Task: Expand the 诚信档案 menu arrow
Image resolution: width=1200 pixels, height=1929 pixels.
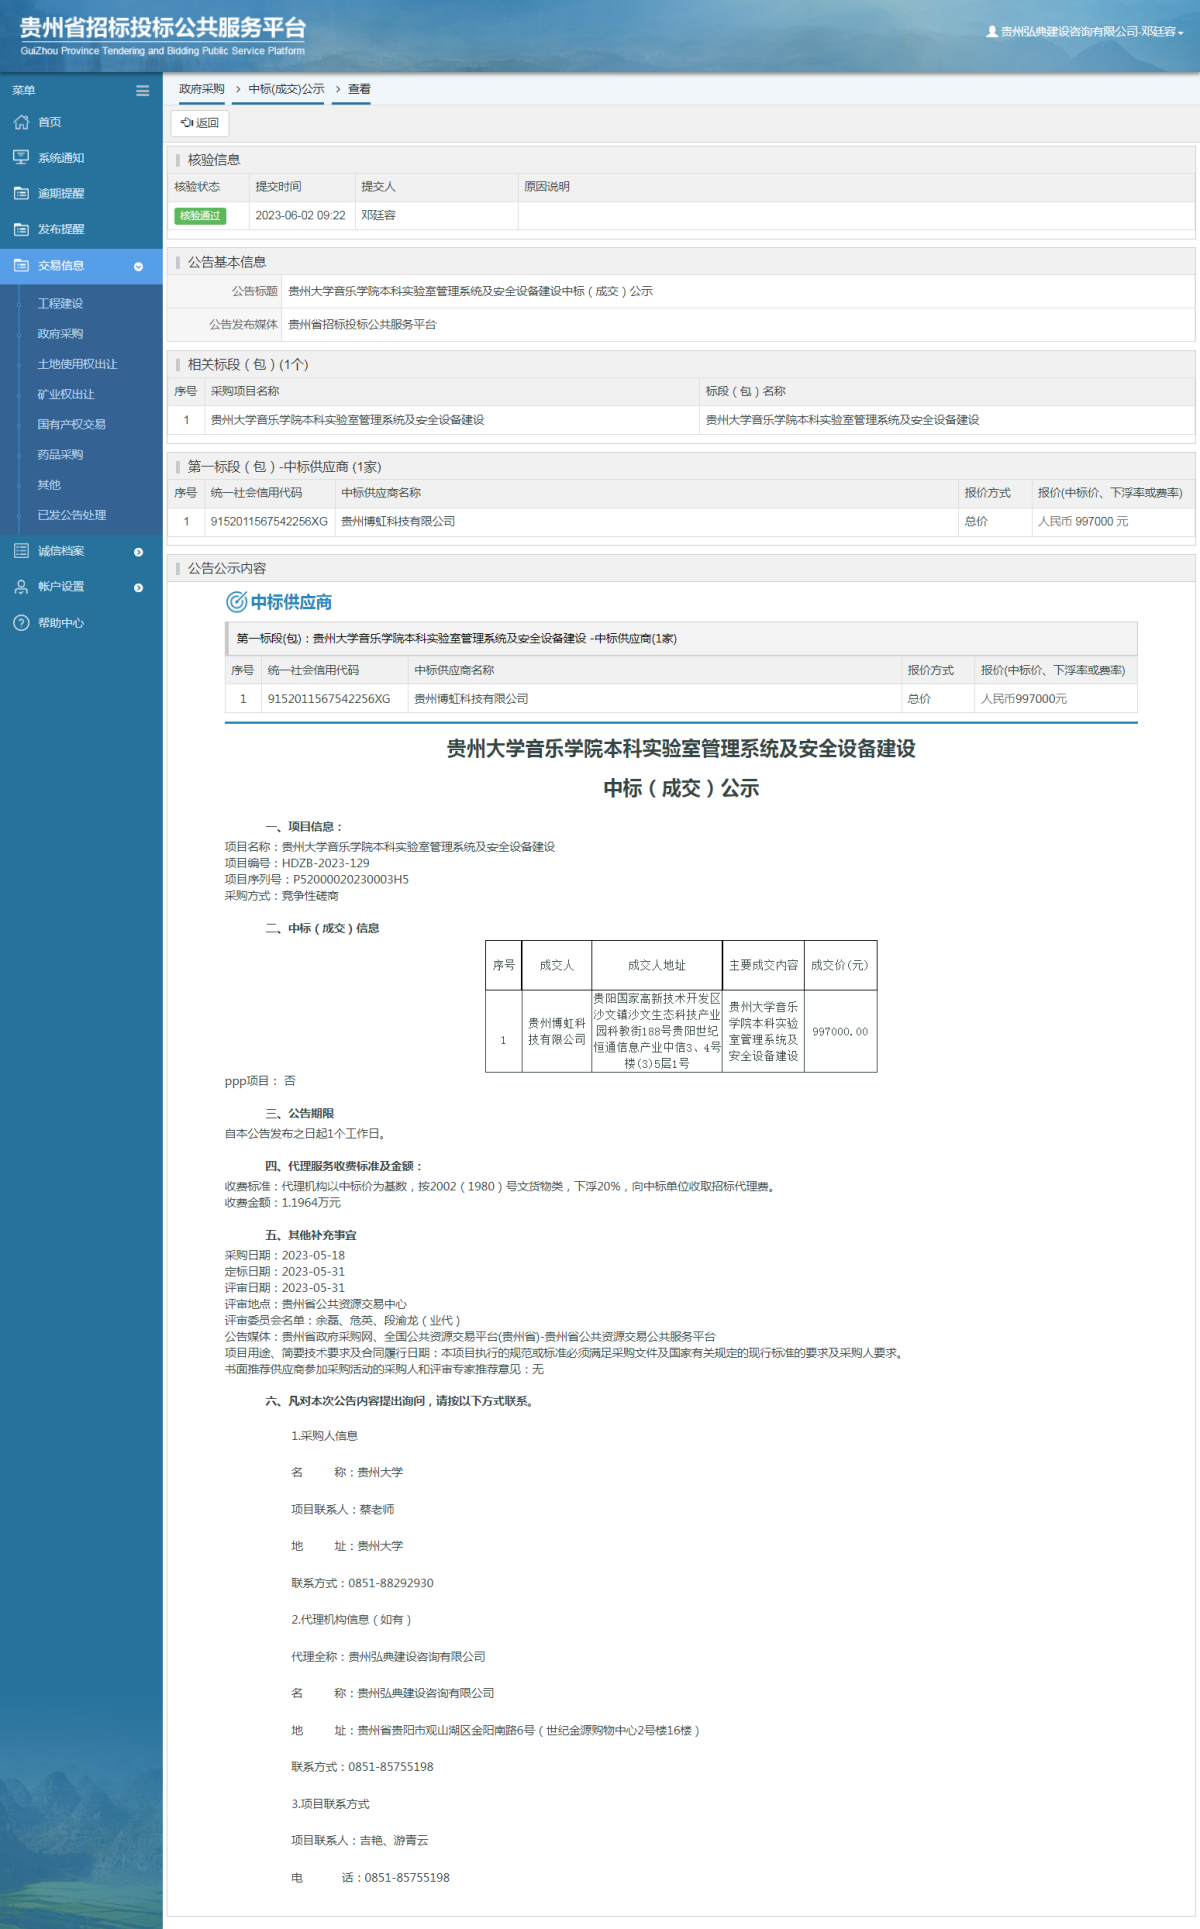Action: click(x=139, y=552)
